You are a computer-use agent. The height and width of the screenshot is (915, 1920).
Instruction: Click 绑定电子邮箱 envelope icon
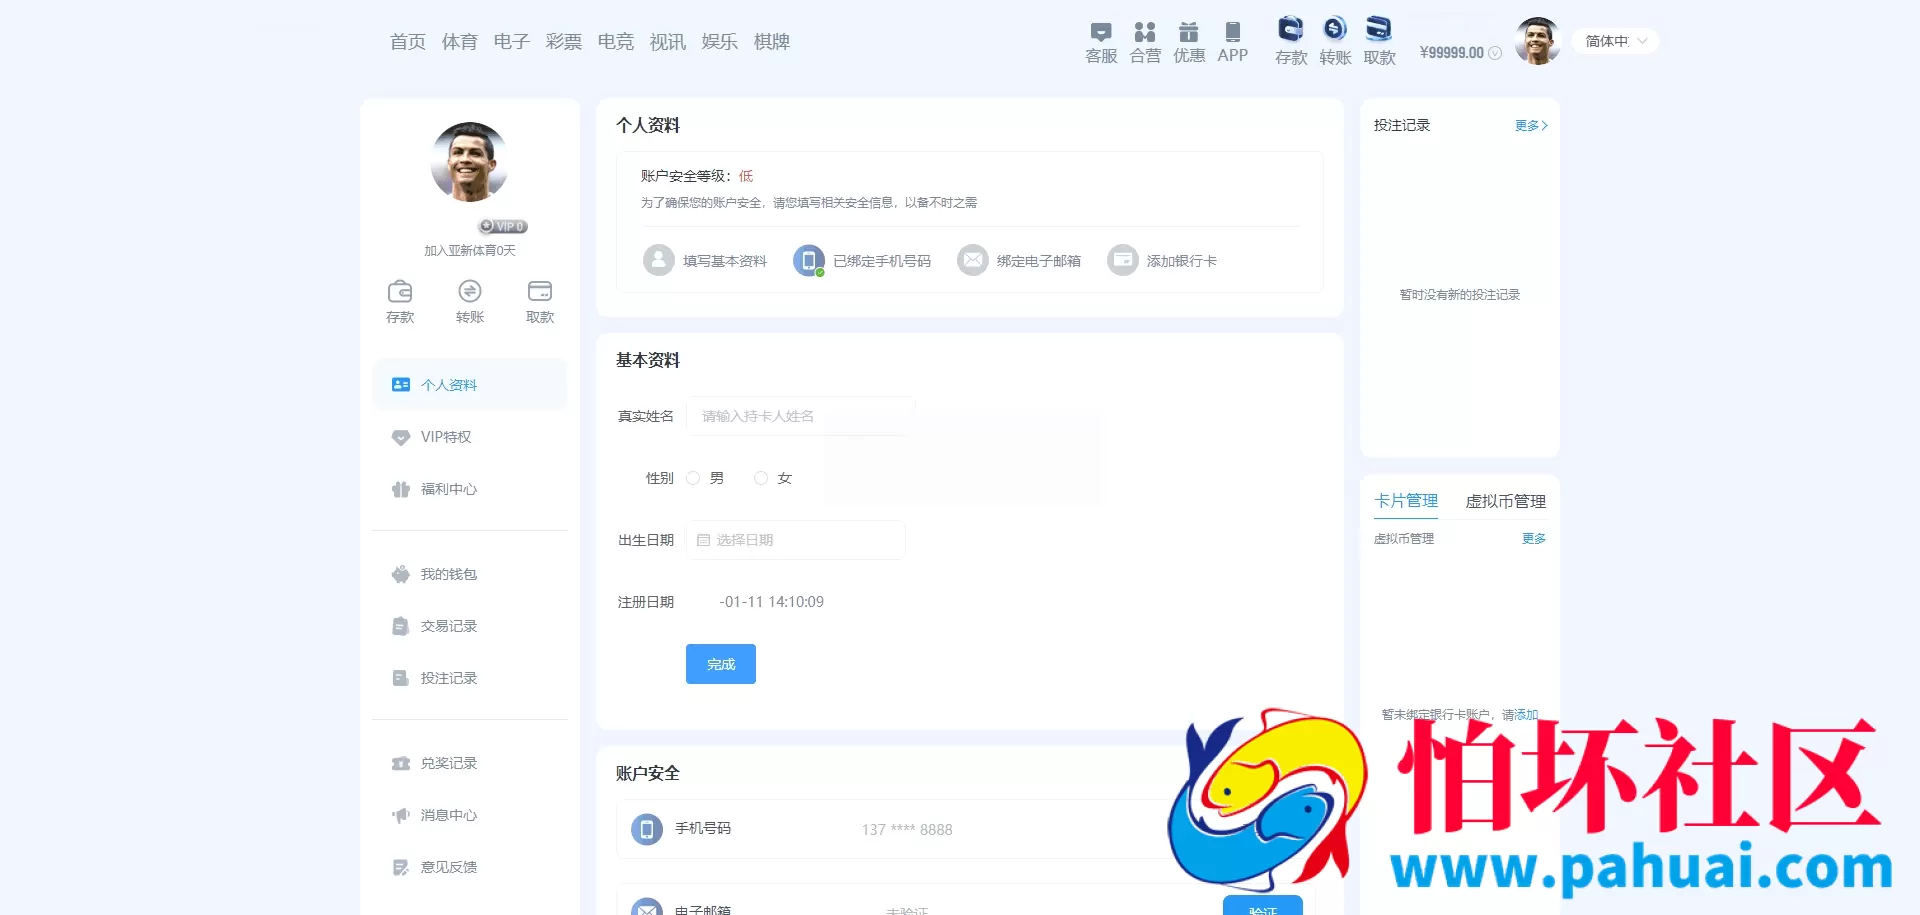coord(973,260)
